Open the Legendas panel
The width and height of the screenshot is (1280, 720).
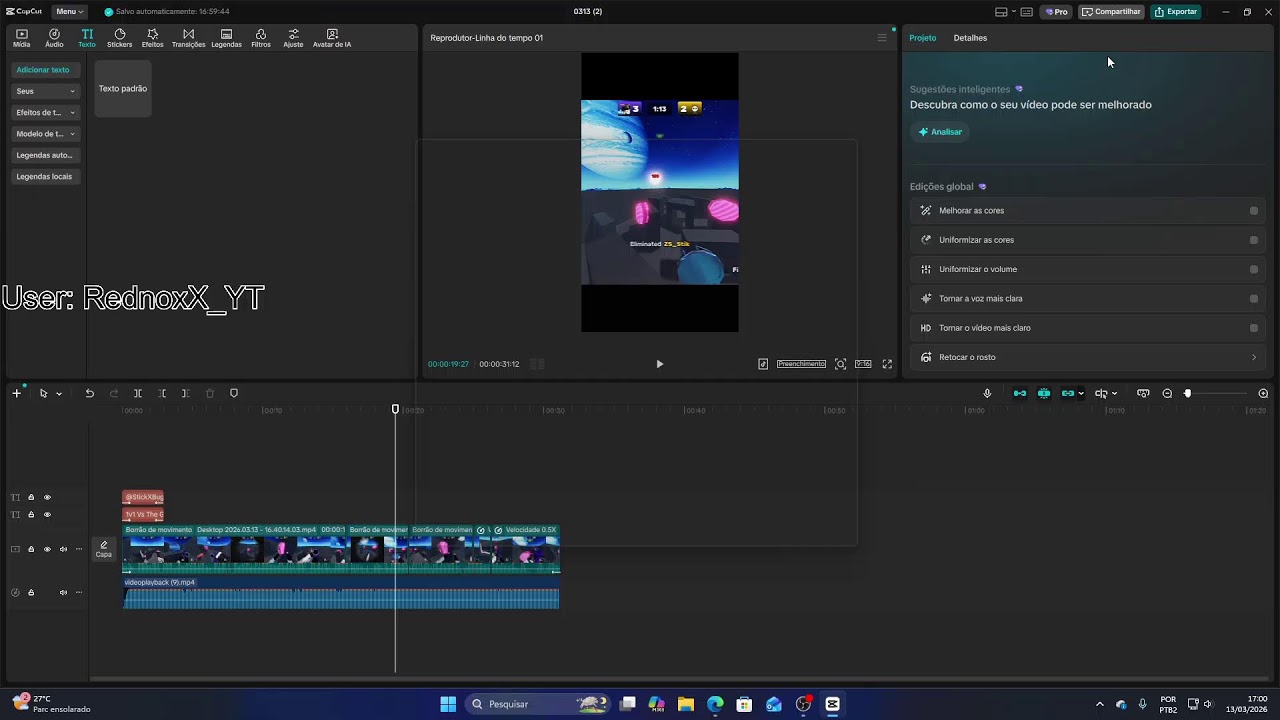(226, 38)
